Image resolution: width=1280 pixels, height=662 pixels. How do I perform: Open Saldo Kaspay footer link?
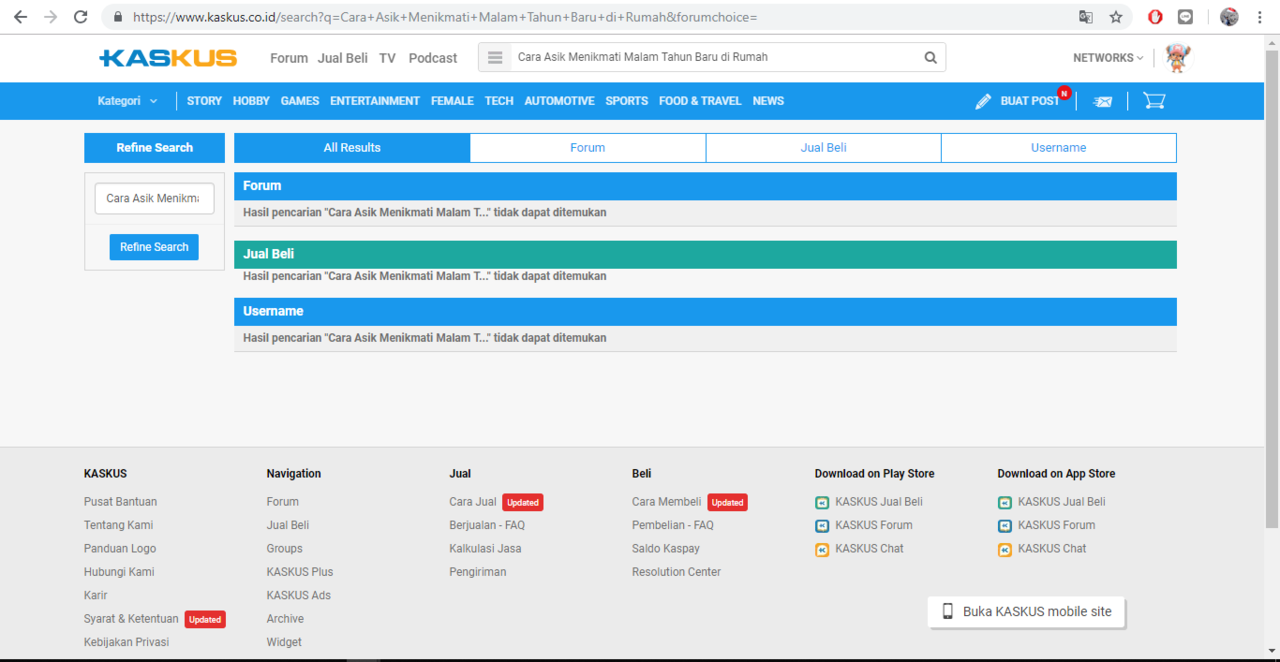[x=666, y=549]
